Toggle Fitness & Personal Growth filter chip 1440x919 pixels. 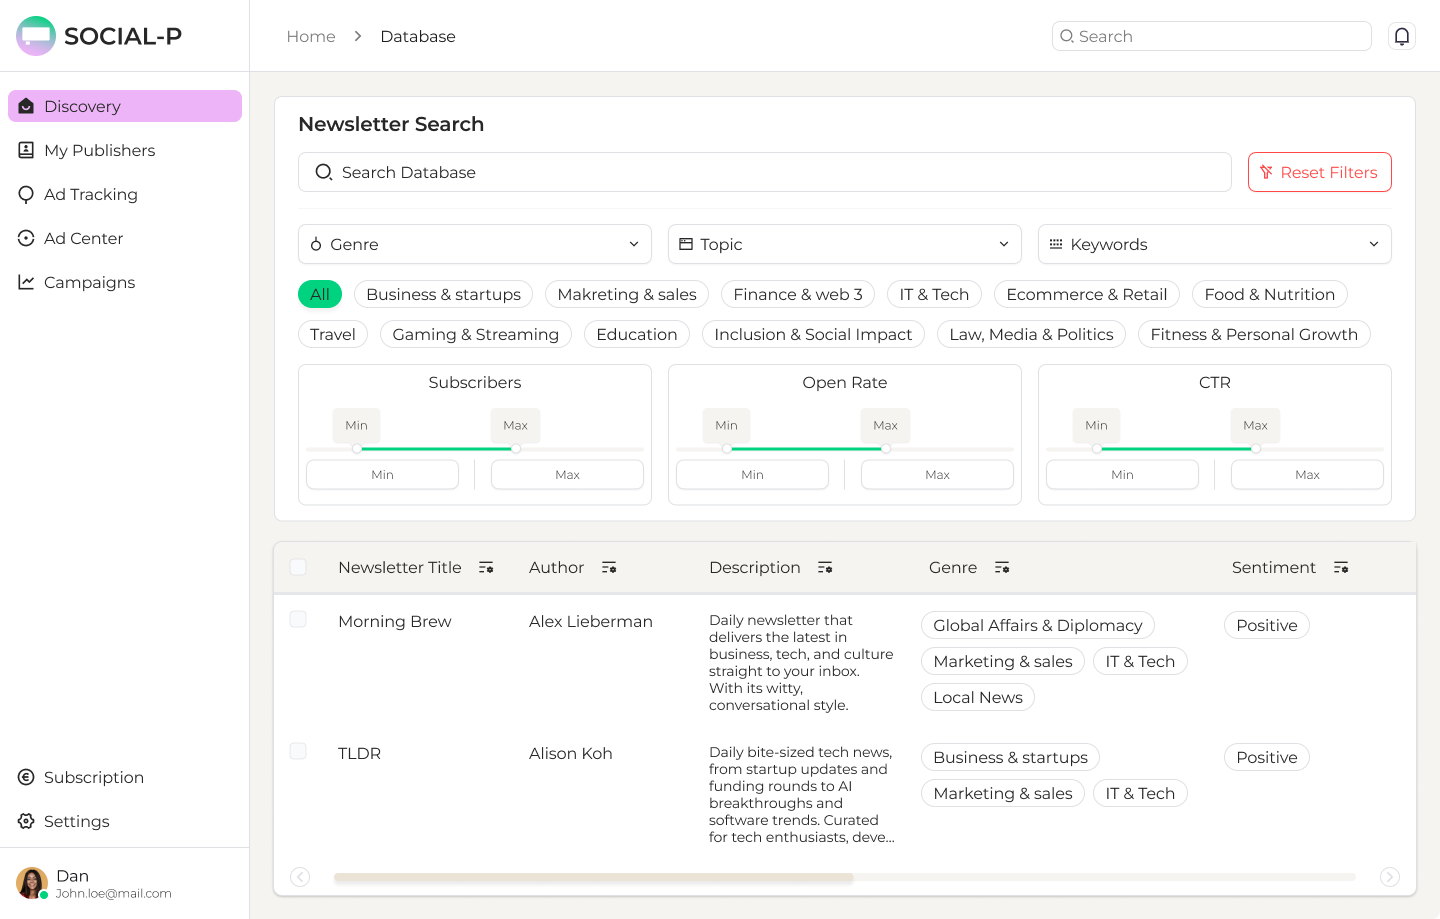tap(1254, 334)
